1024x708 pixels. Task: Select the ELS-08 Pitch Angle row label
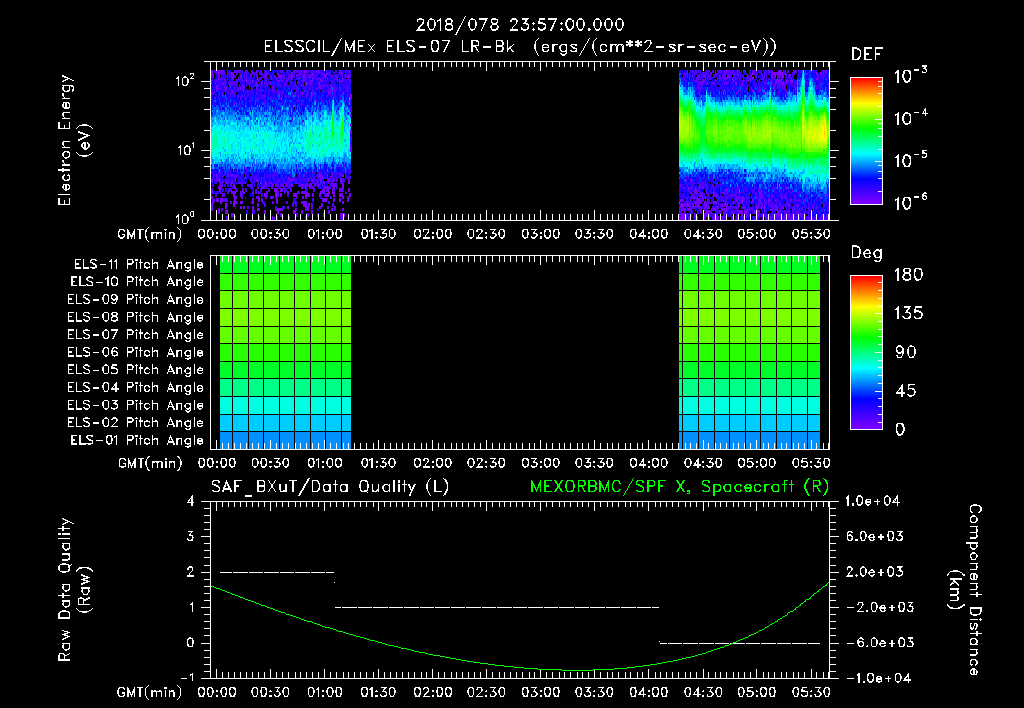136,317
